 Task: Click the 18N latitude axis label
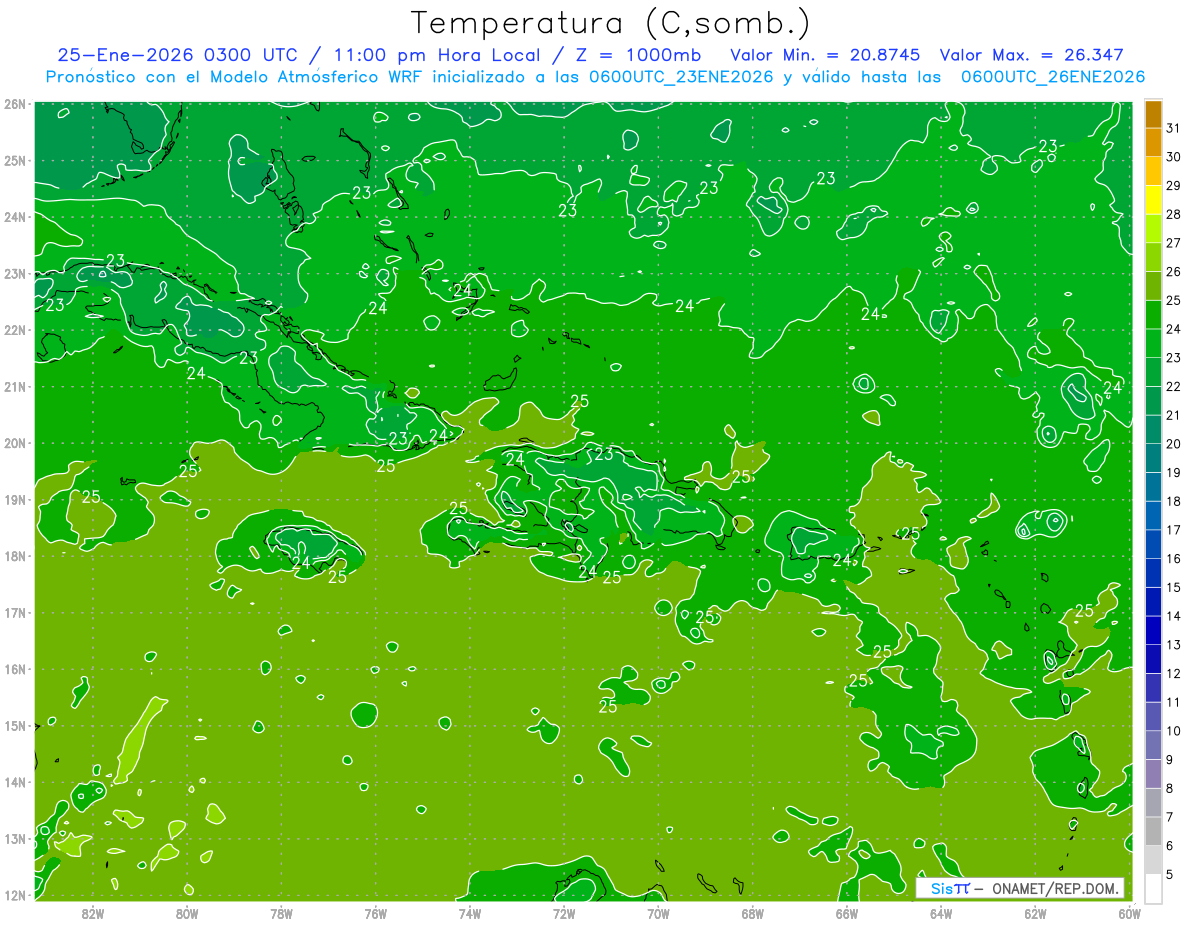(15, 556)
